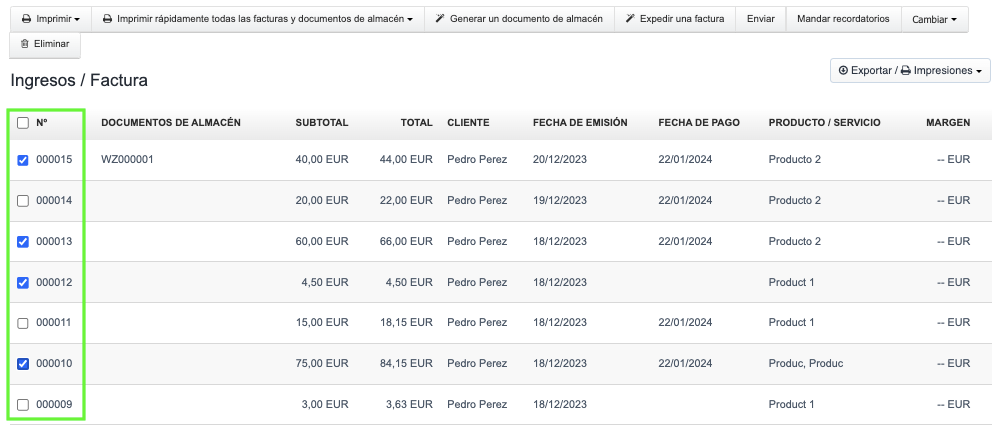Open the Cambiar dropdown
The height and width of the screenshot is (425, 992).
[x=934, y=20]
